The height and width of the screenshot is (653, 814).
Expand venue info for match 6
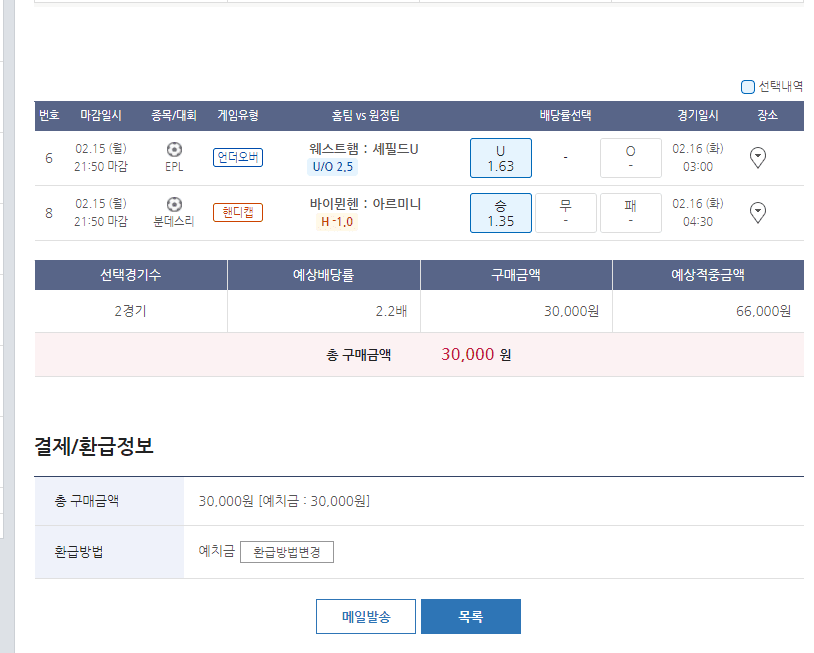tap(758, 157)
